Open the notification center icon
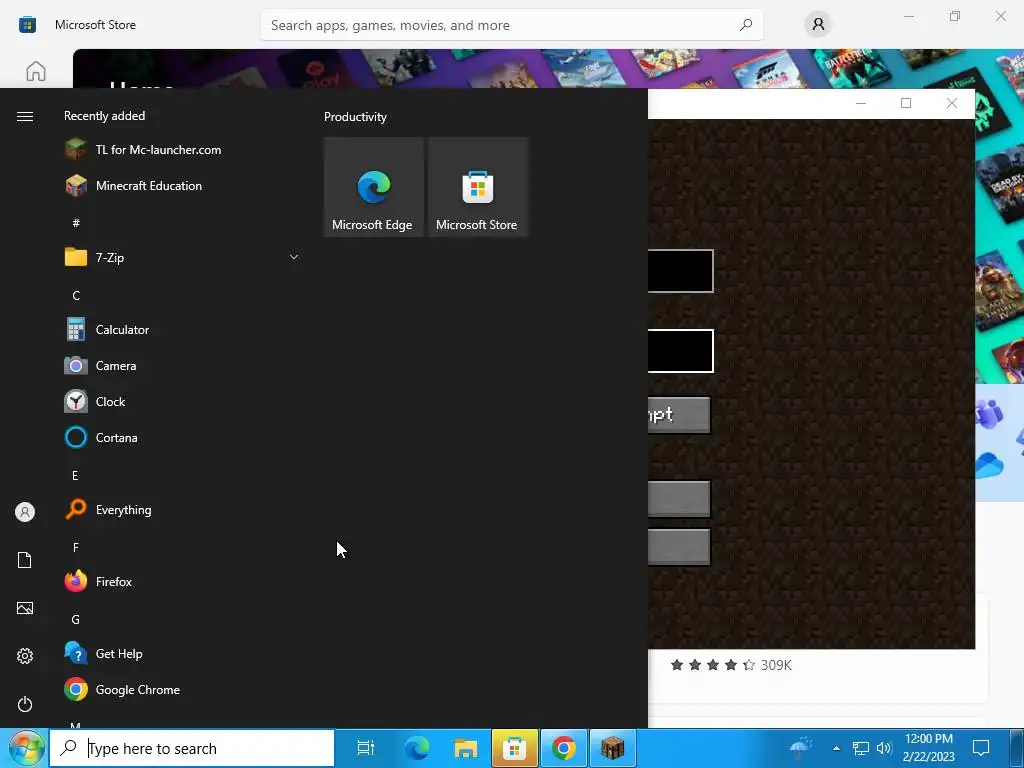Image resolution: width=1024 pixels, height=768 pixels. [x=981, y=748]
